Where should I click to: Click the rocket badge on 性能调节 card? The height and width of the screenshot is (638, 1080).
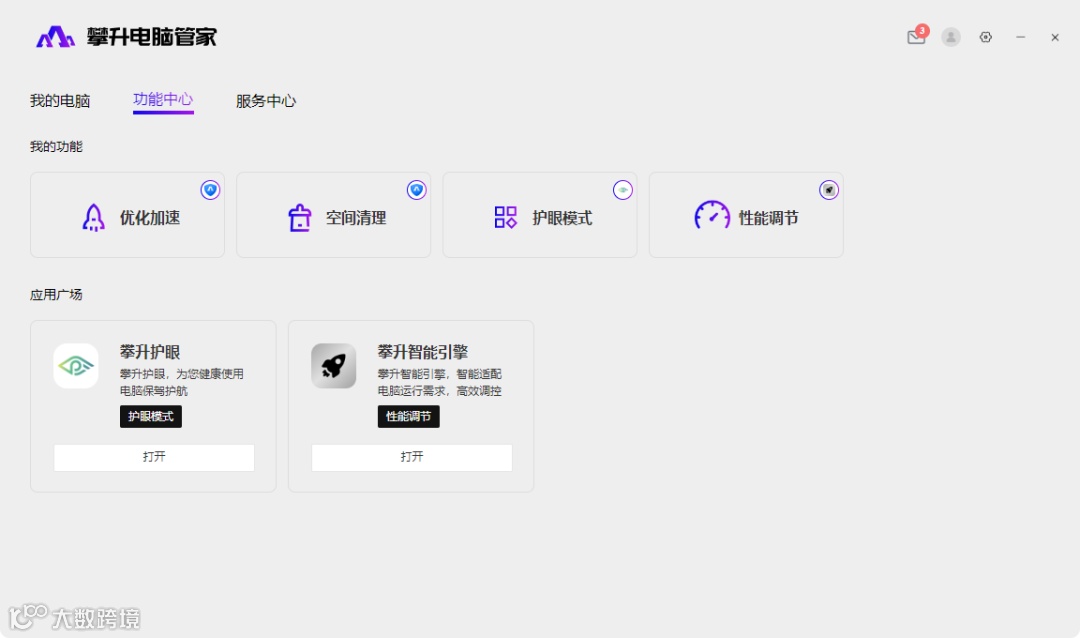point(829,189)
